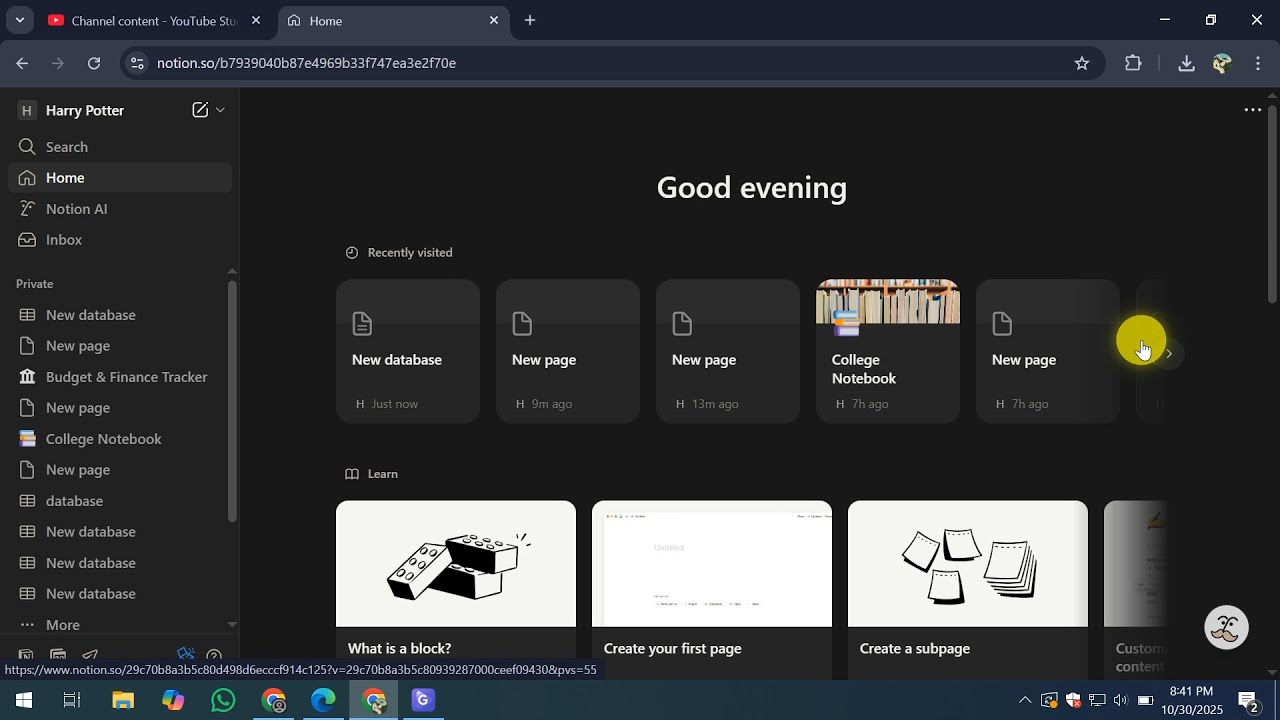Open Copilot from the taskbar
The image size is (1280, 720).
coord(173,700)
